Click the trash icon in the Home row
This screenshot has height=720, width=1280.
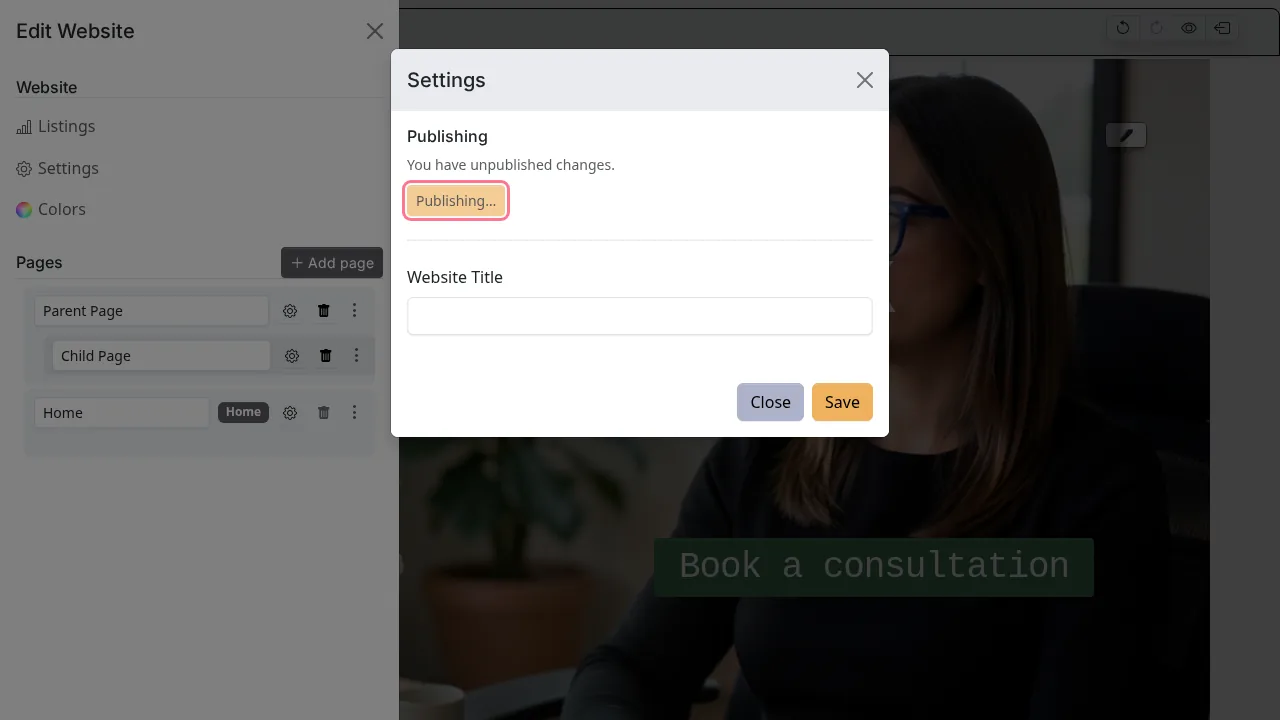tap(324, 413)
